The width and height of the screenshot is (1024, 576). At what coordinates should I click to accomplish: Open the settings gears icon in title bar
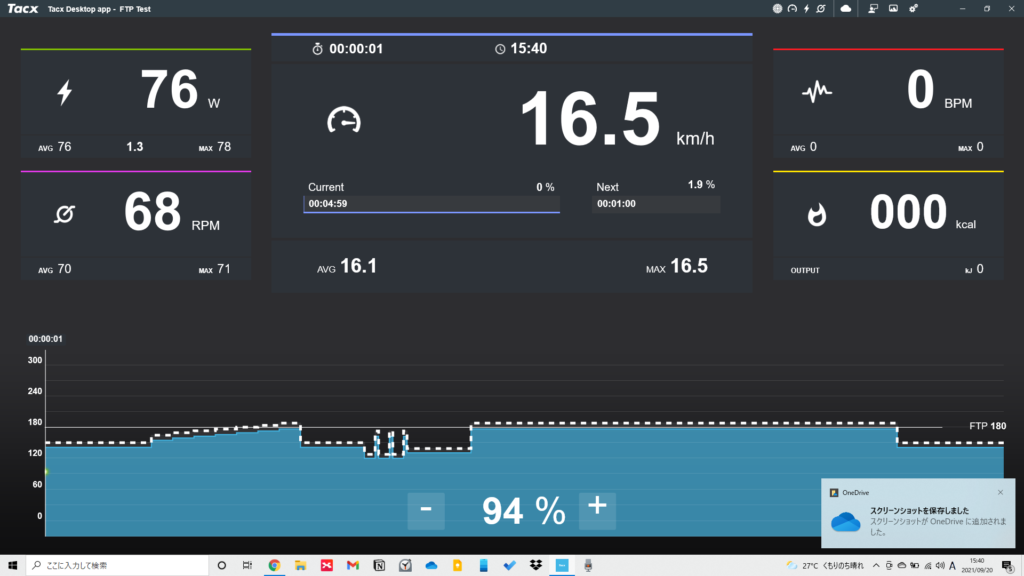pyautogui.click(x=913, y=8)
